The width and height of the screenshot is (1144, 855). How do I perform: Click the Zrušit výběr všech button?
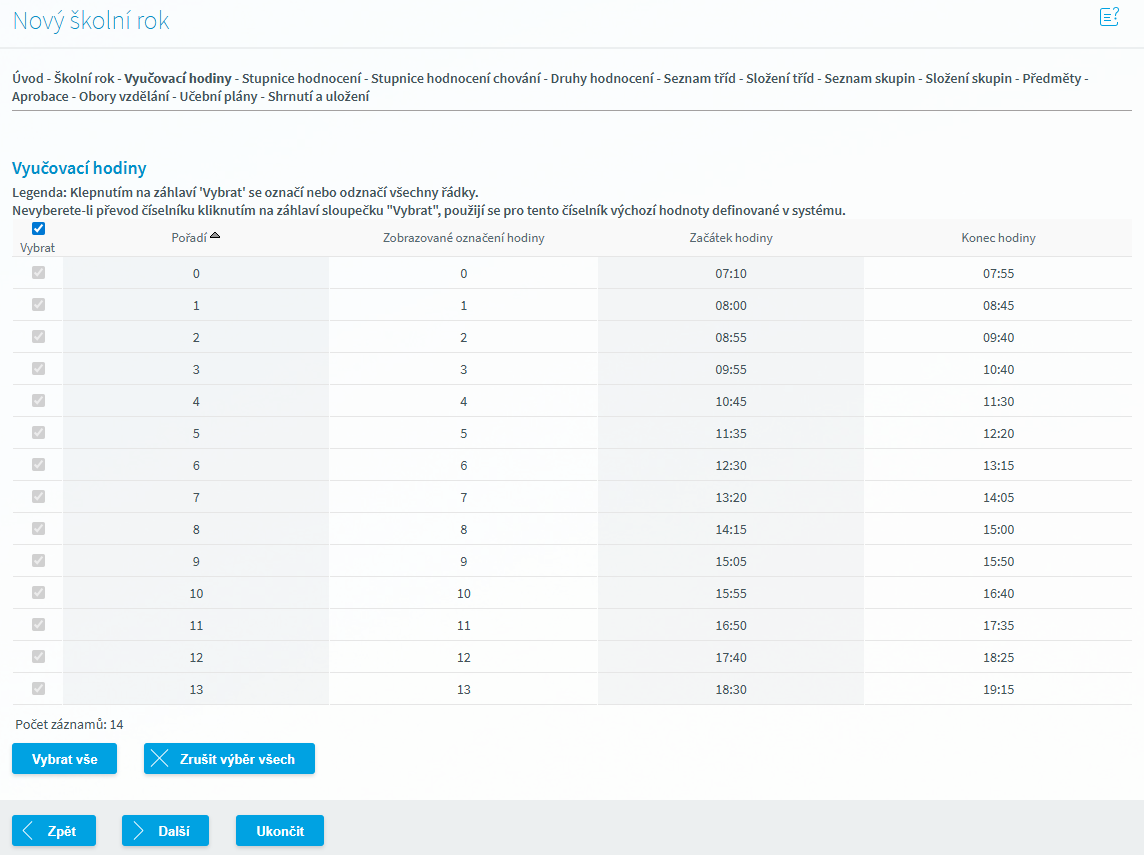coord(229,759)
